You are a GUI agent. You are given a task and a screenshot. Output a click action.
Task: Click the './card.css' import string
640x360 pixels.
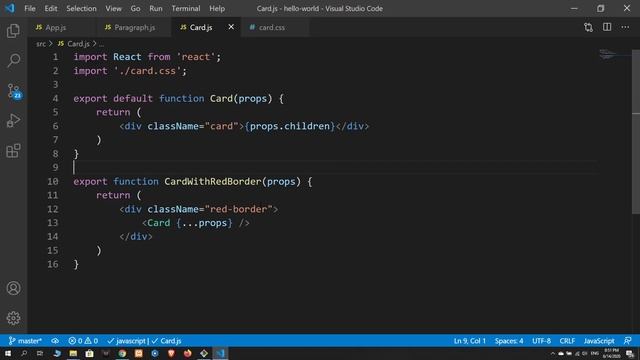coord(147,71)
